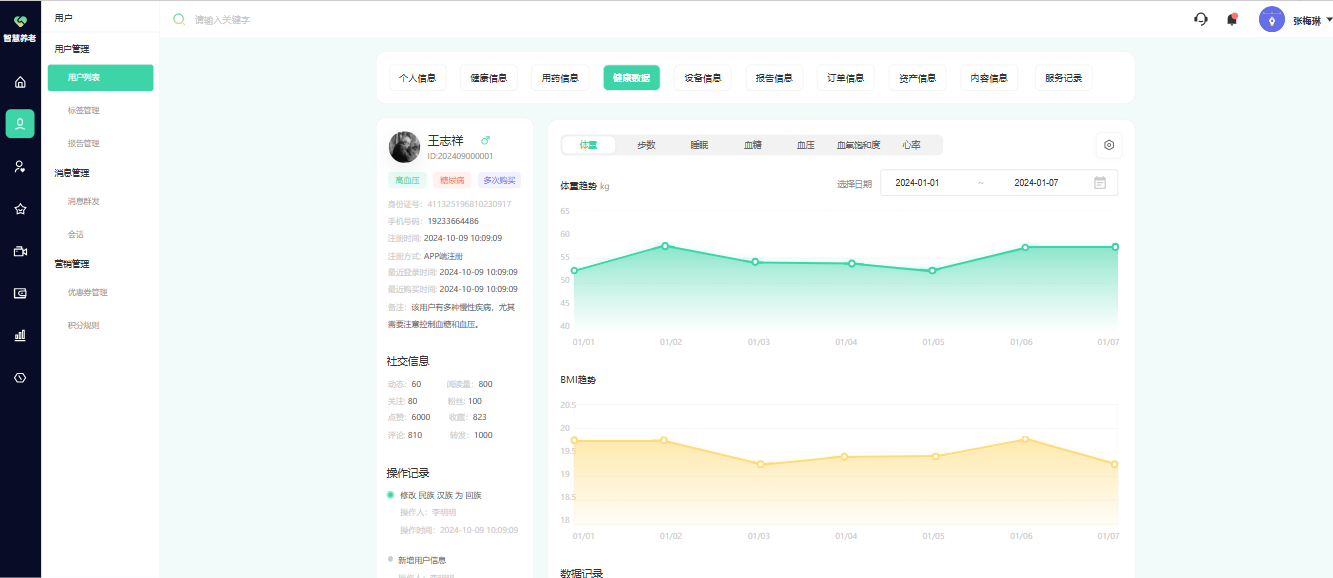Click the 01/05 point on the weight chart
Screen dimensions: 1333x578
932,270
